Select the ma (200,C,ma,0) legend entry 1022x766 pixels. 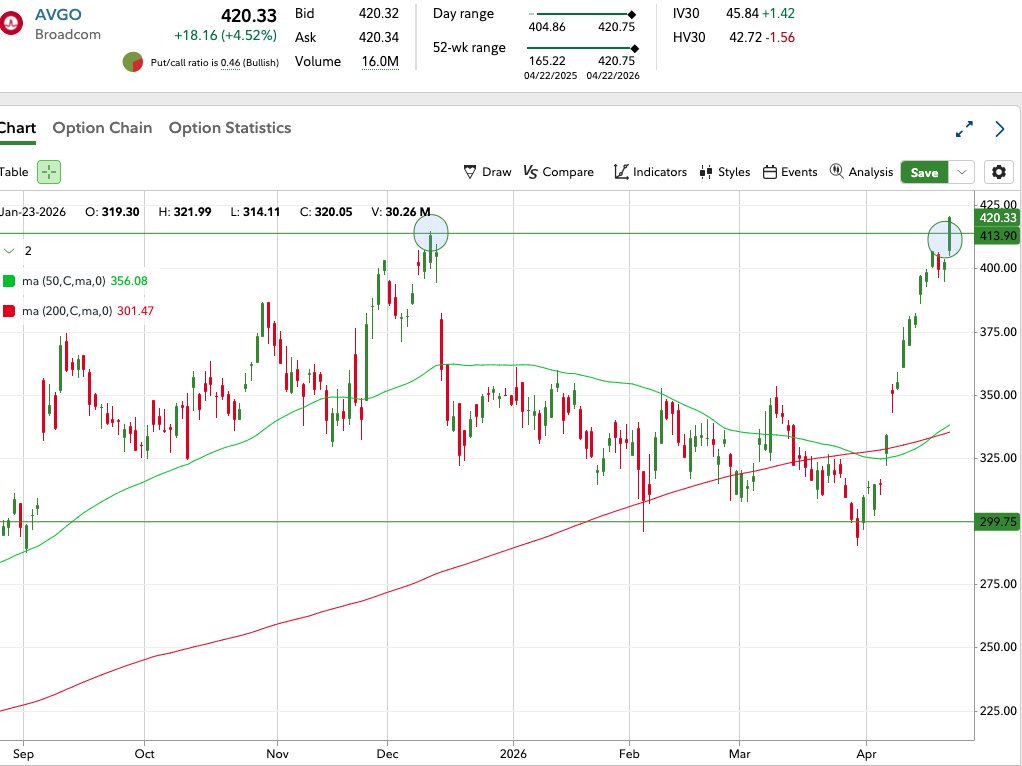(x=67, y=311)
